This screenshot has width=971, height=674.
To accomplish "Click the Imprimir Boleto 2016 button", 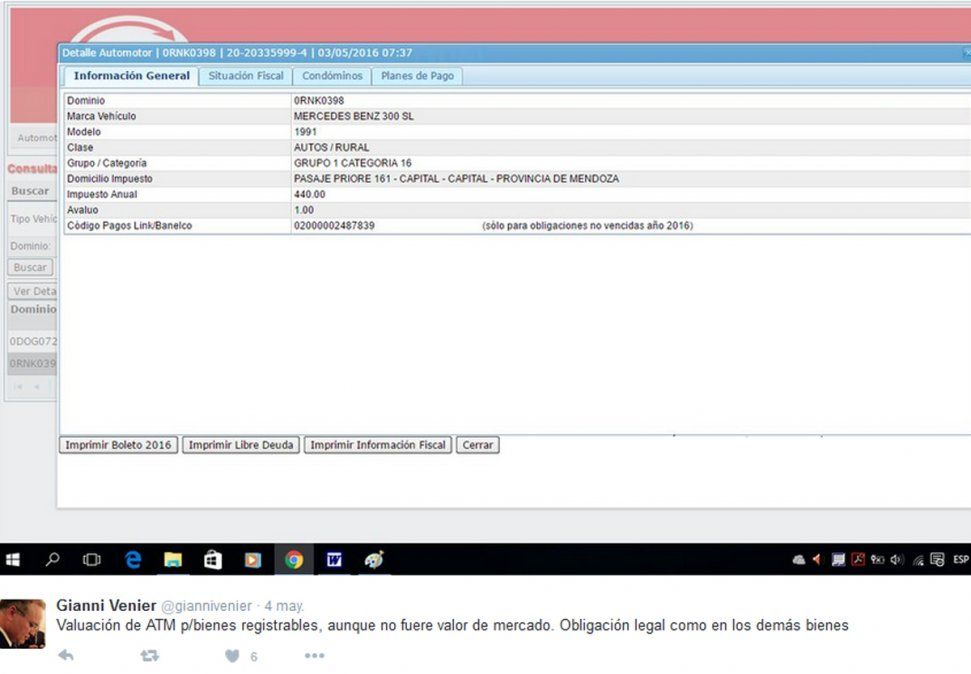I will tap(118, 445).
